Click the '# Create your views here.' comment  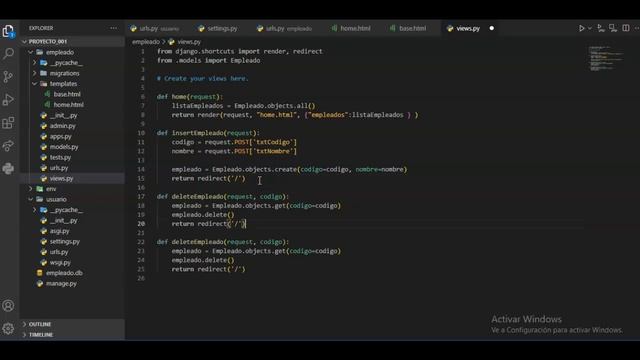coord(202,78)
